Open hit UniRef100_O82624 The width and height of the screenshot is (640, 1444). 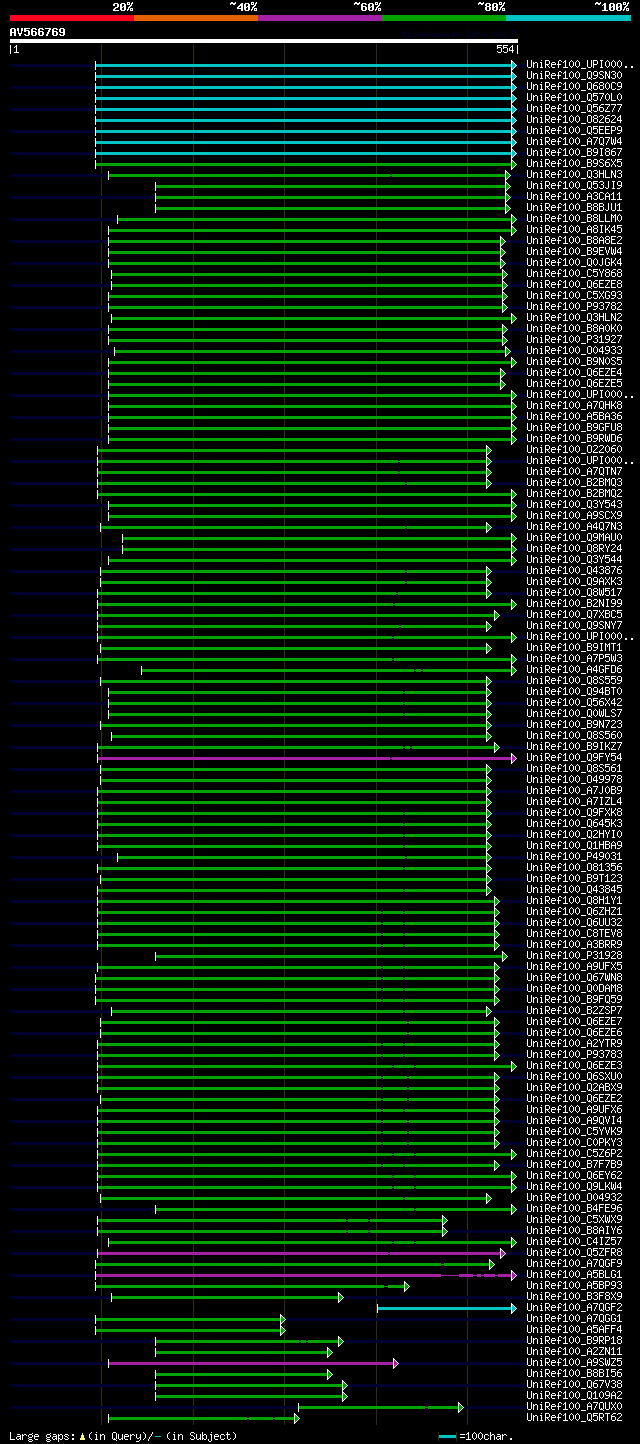click(x=574, y=119)
